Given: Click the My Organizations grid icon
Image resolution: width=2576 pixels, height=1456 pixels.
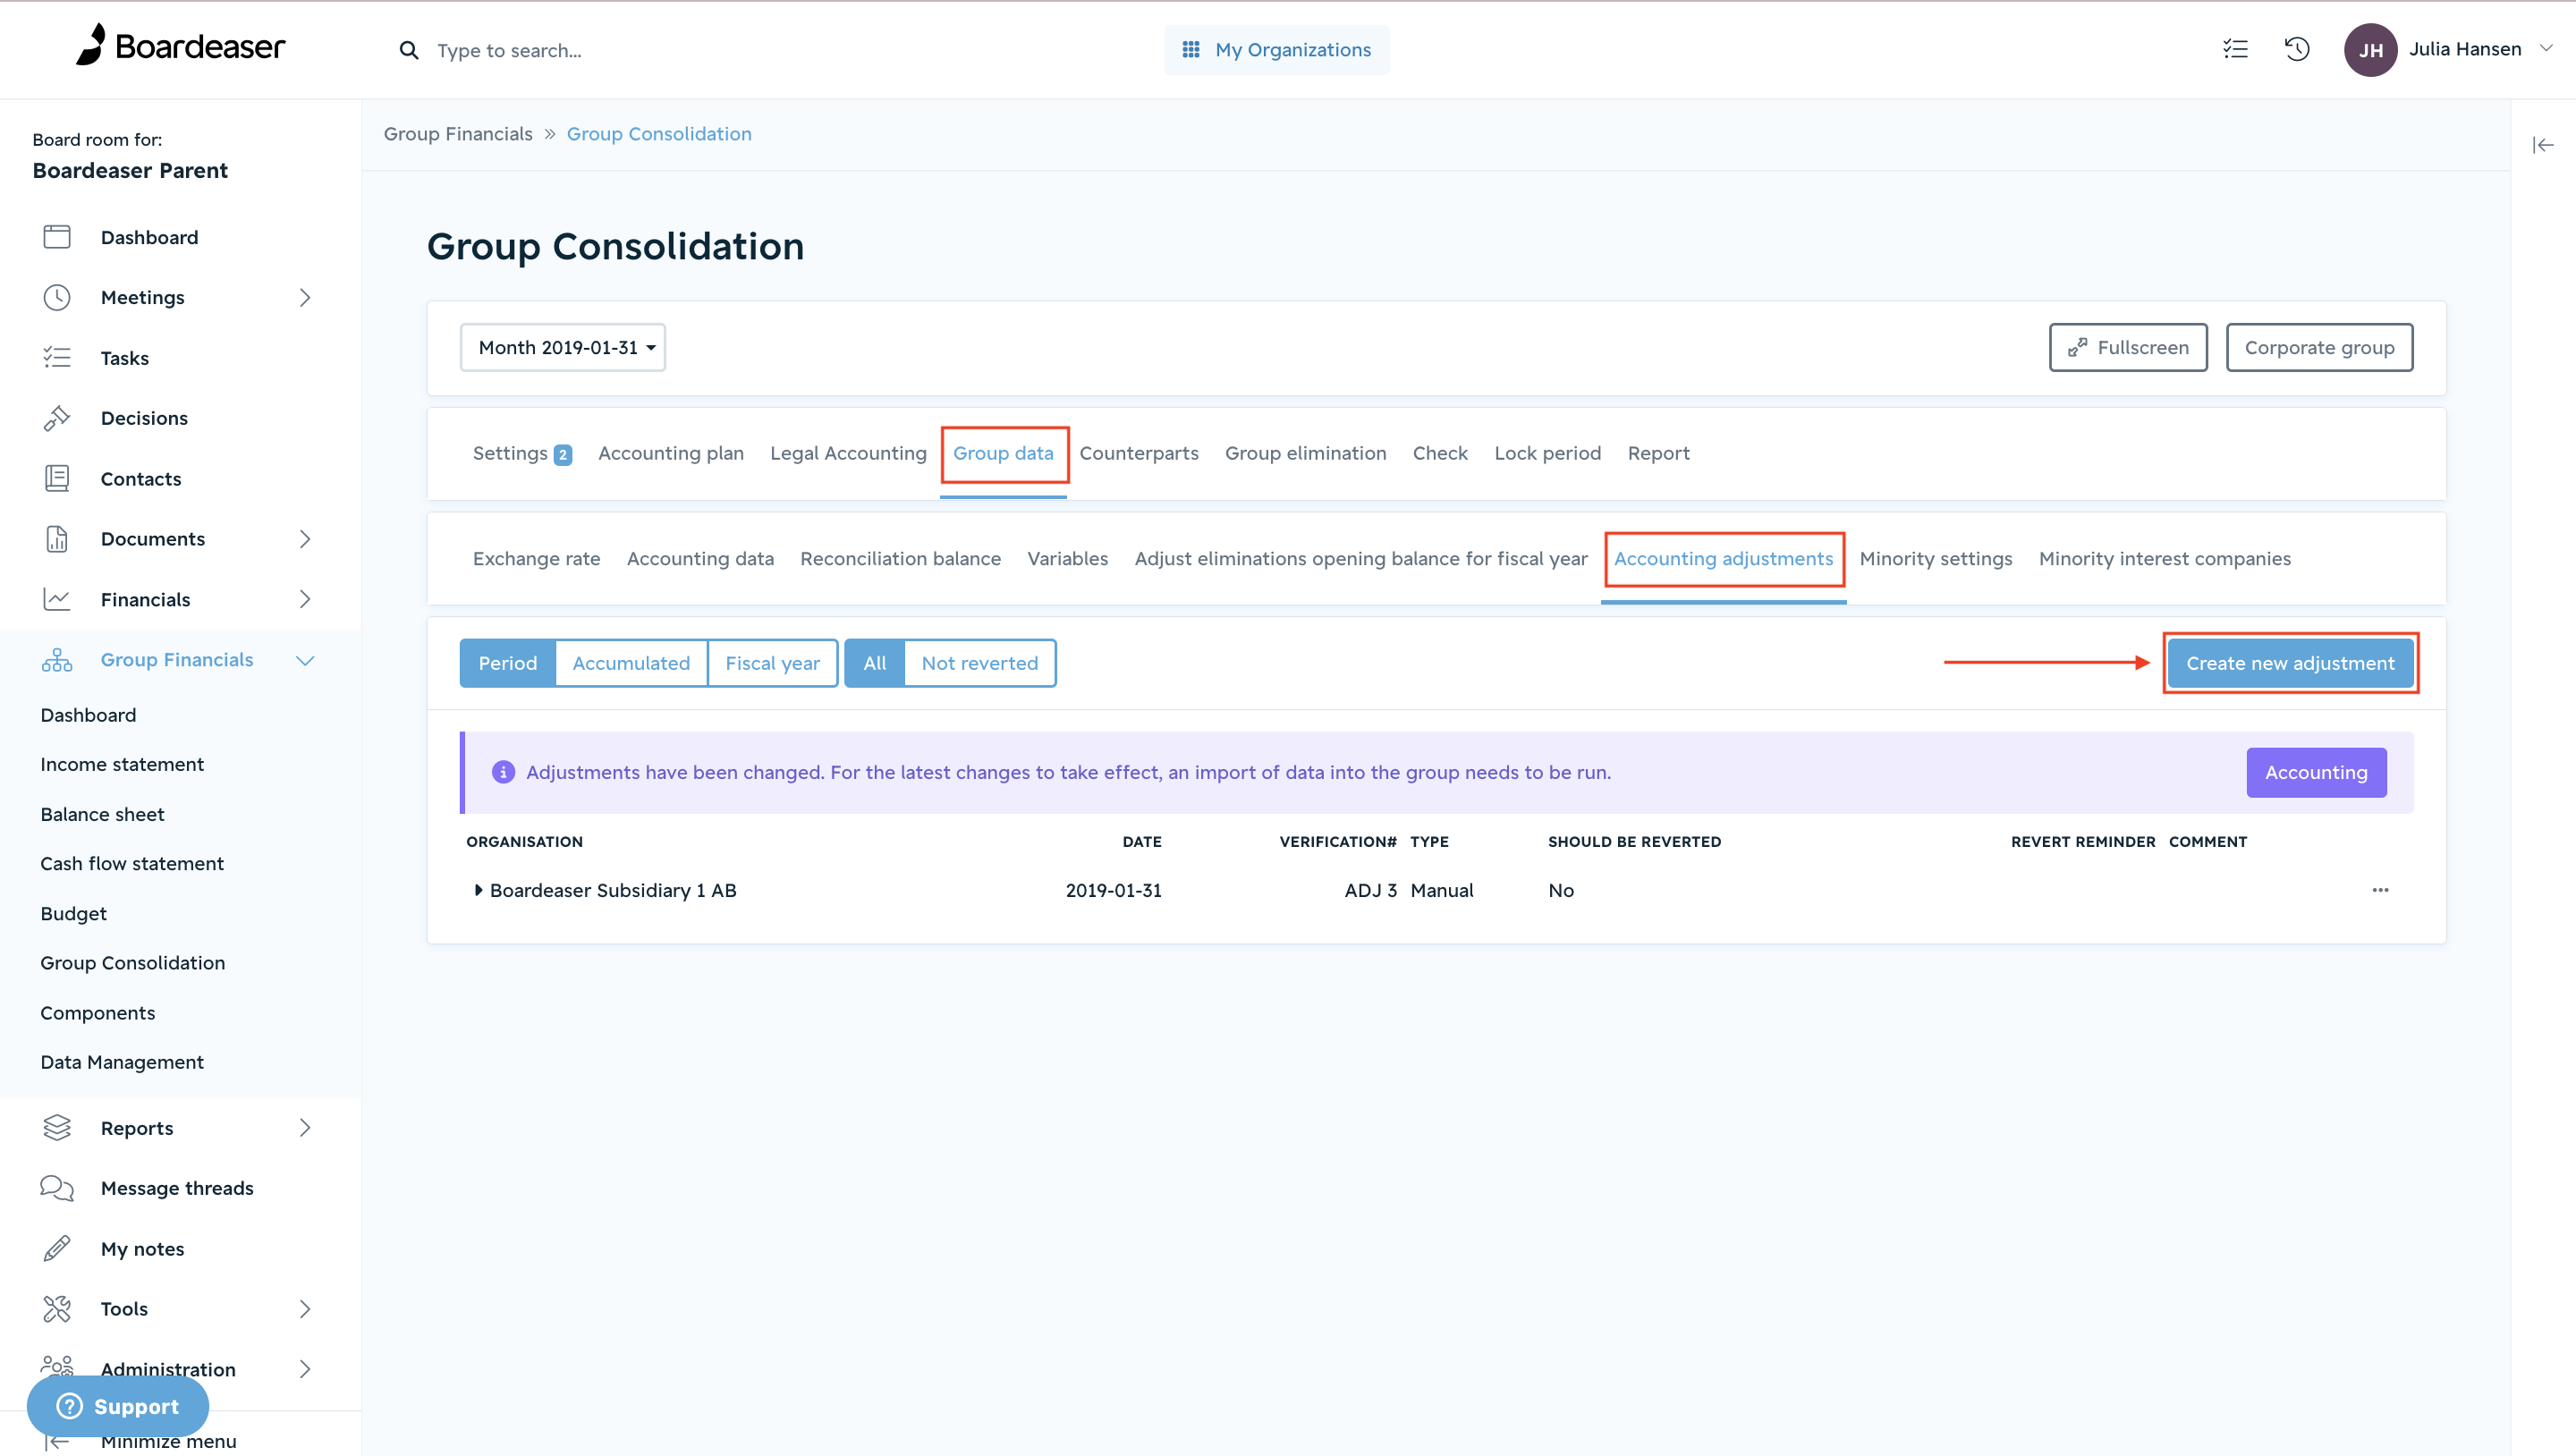Looking at the screenshot, I should 1190,49.
